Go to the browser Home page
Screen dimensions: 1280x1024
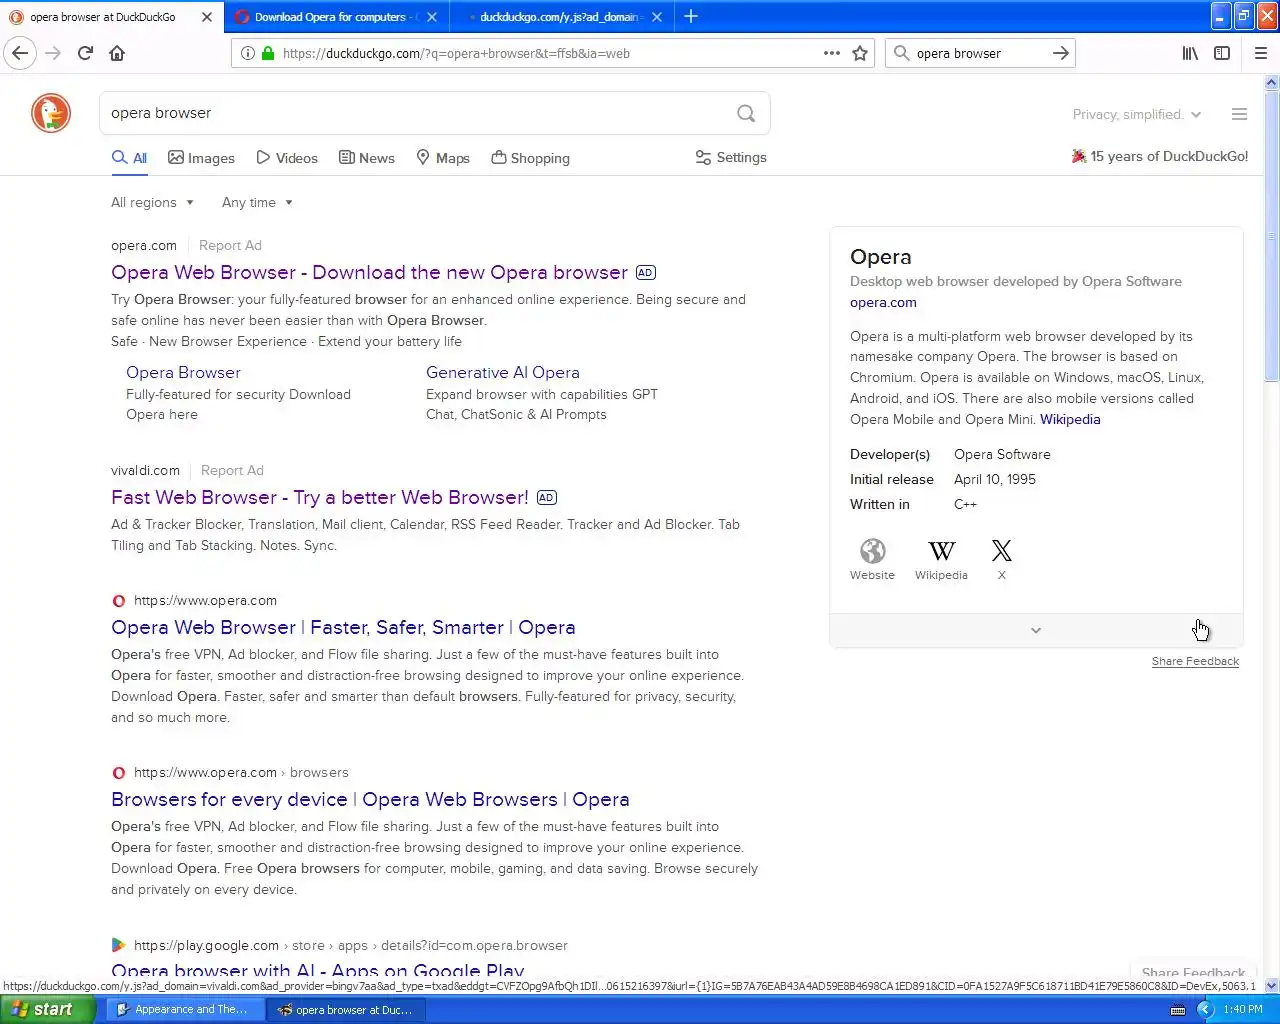click(117, 53)
